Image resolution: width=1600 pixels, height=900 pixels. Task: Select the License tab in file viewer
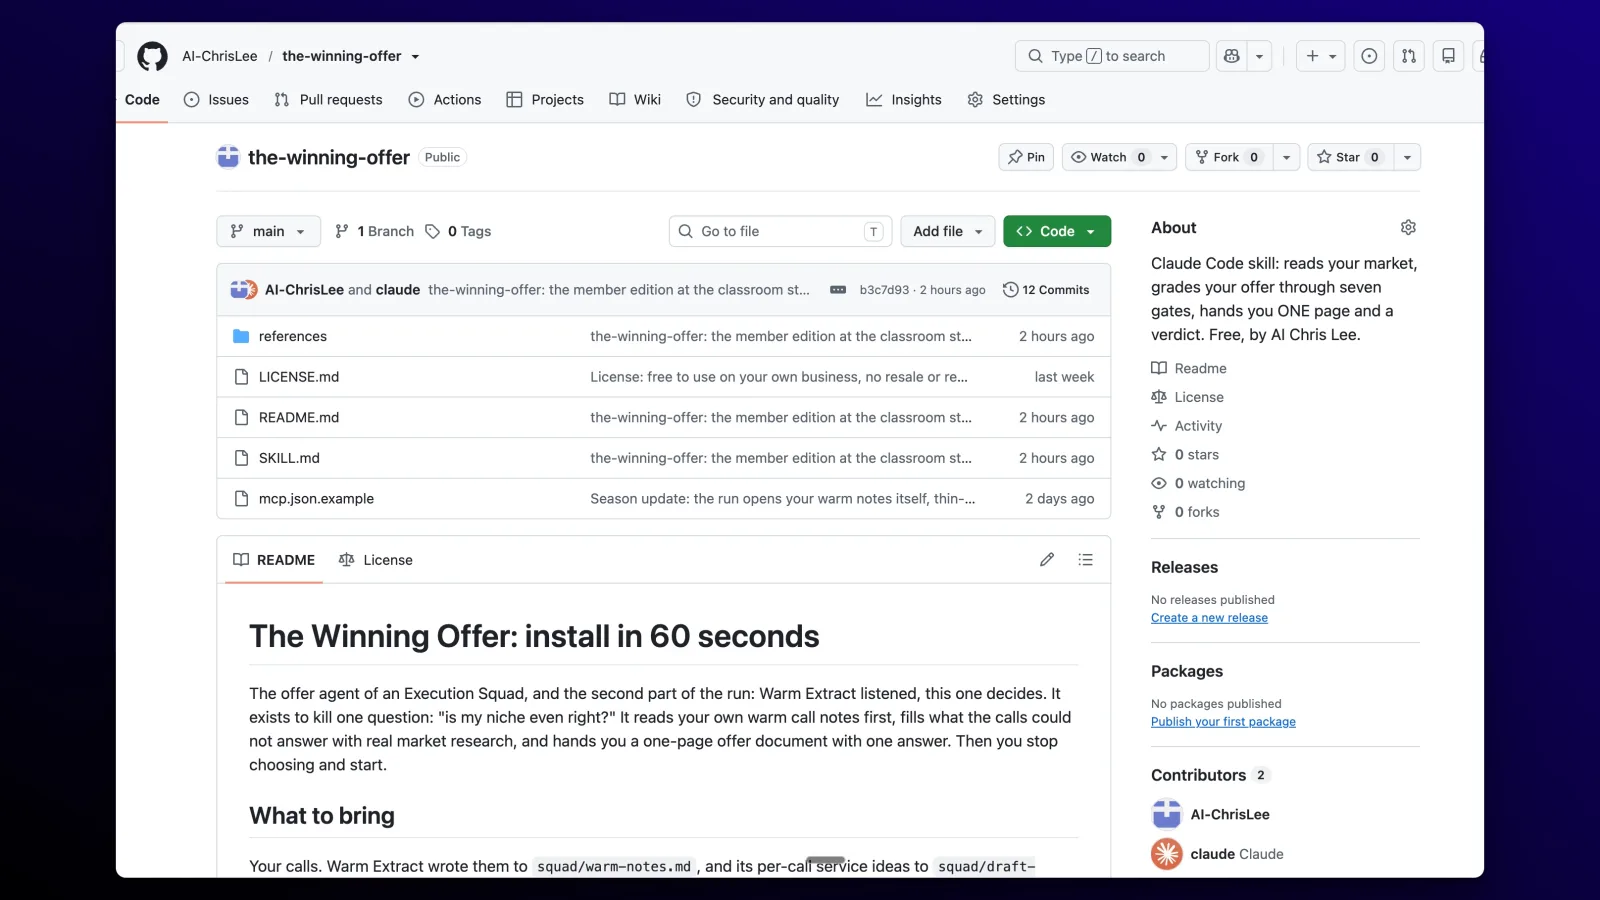(x=376, y=560)
